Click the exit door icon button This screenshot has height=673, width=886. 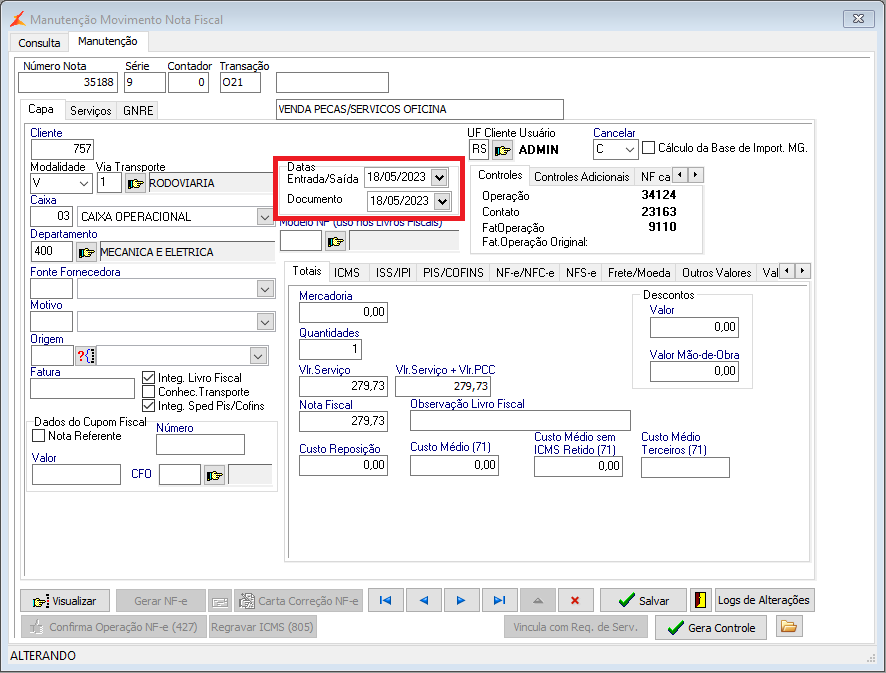pyautogui.click(x=700, y=600)
